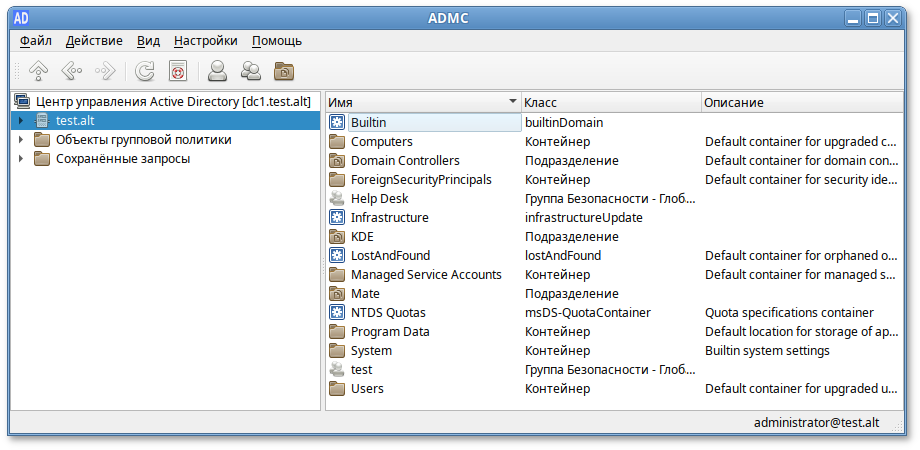The width and height of the screenshot is (920, 450).
Task: Click the Computers folder icon
Action: click(x=337, y=141)
